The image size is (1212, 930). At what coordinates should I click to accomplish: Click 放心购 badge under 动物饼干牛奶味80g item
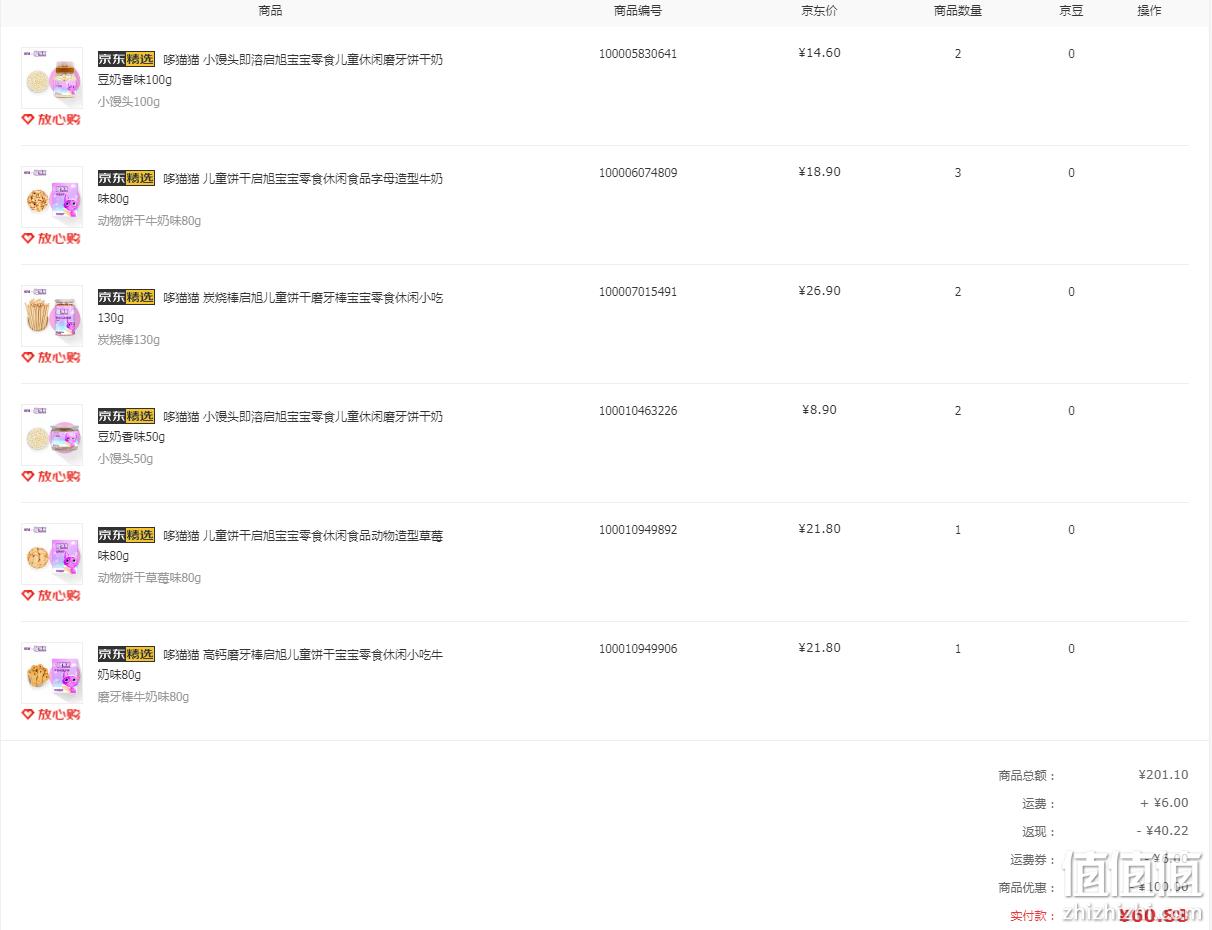pos(51,238)
